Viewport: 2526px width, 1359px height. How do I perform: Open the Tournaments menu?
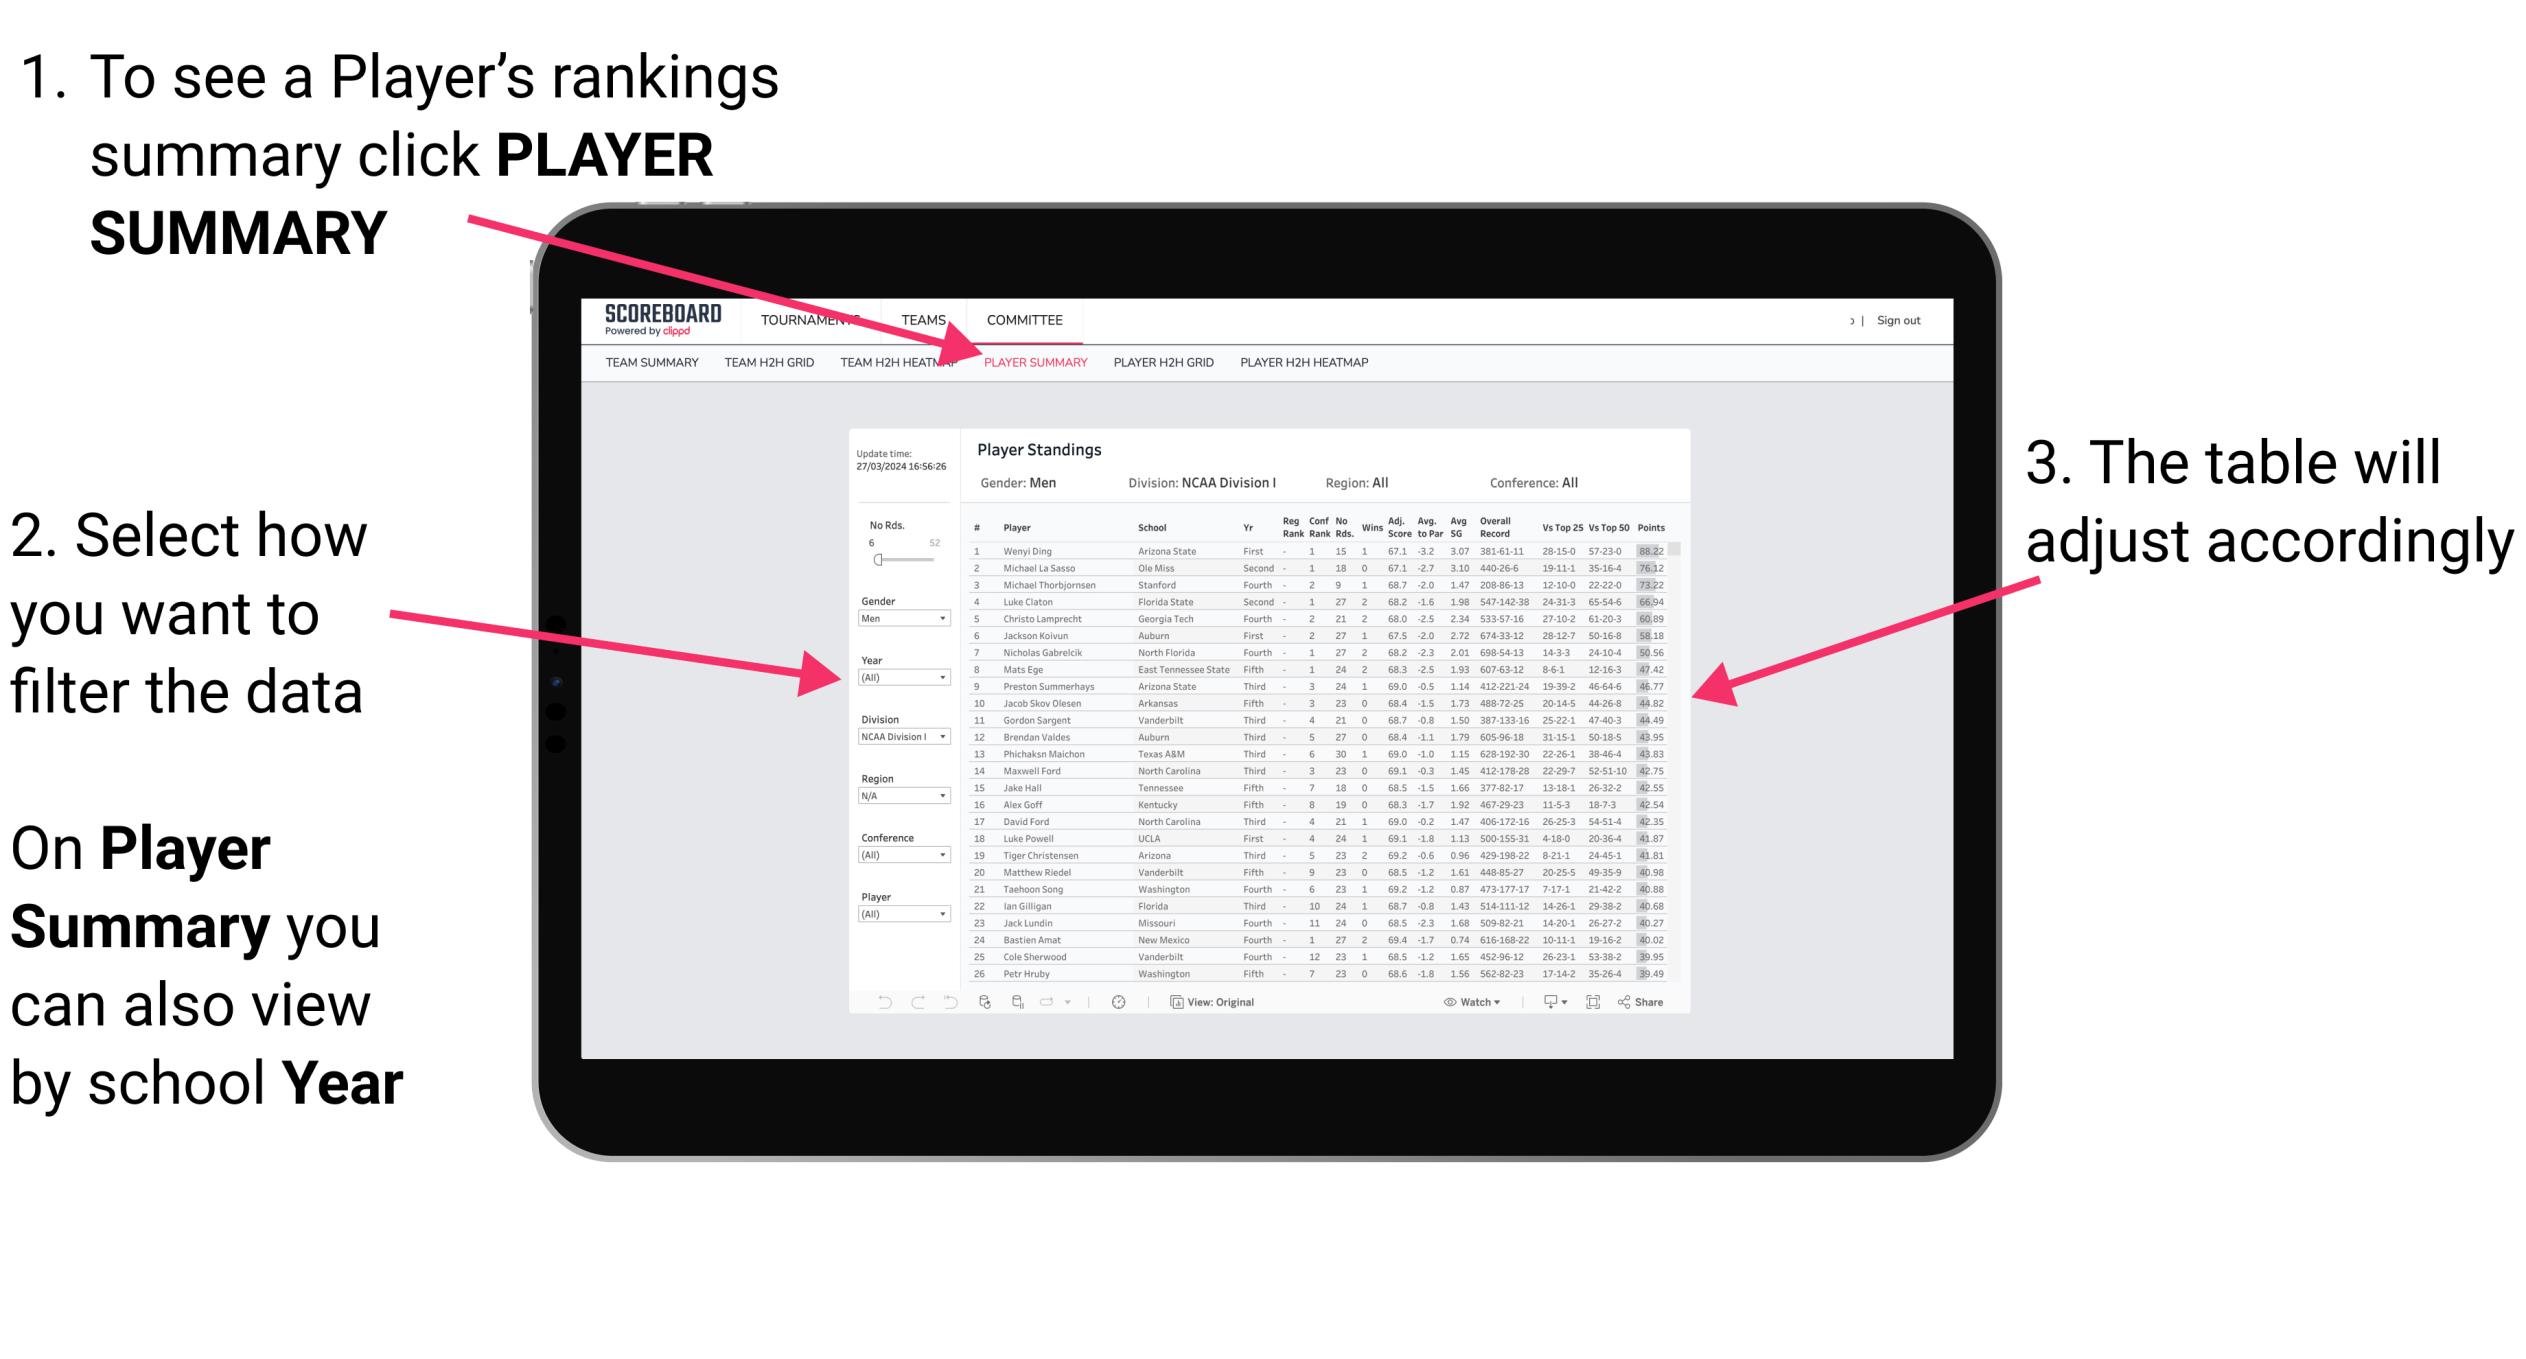point(820,326)
